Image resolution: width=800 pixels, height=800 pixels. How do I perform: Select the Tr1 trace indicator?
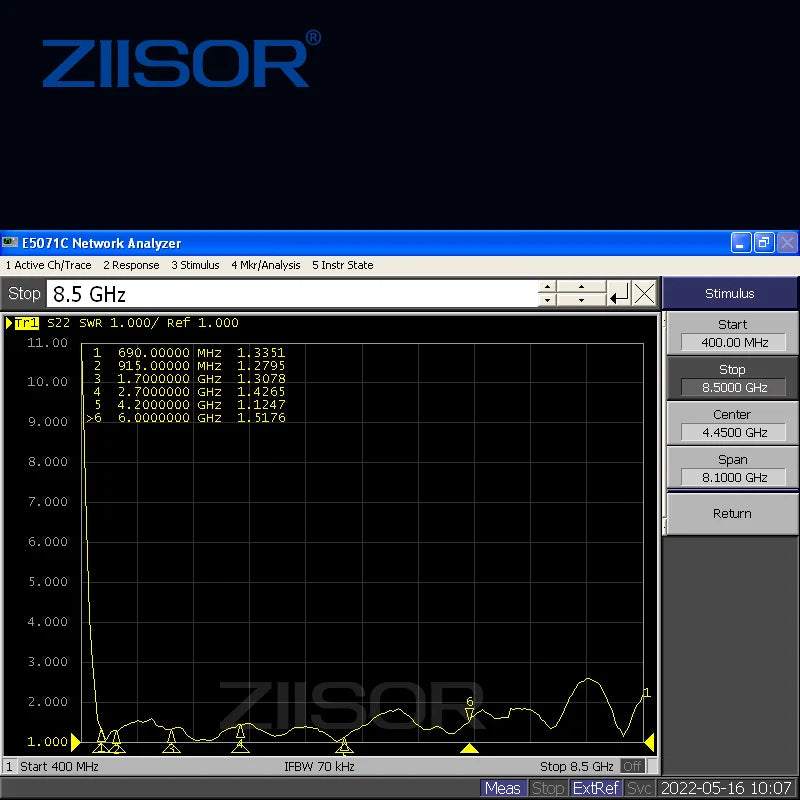27,323
